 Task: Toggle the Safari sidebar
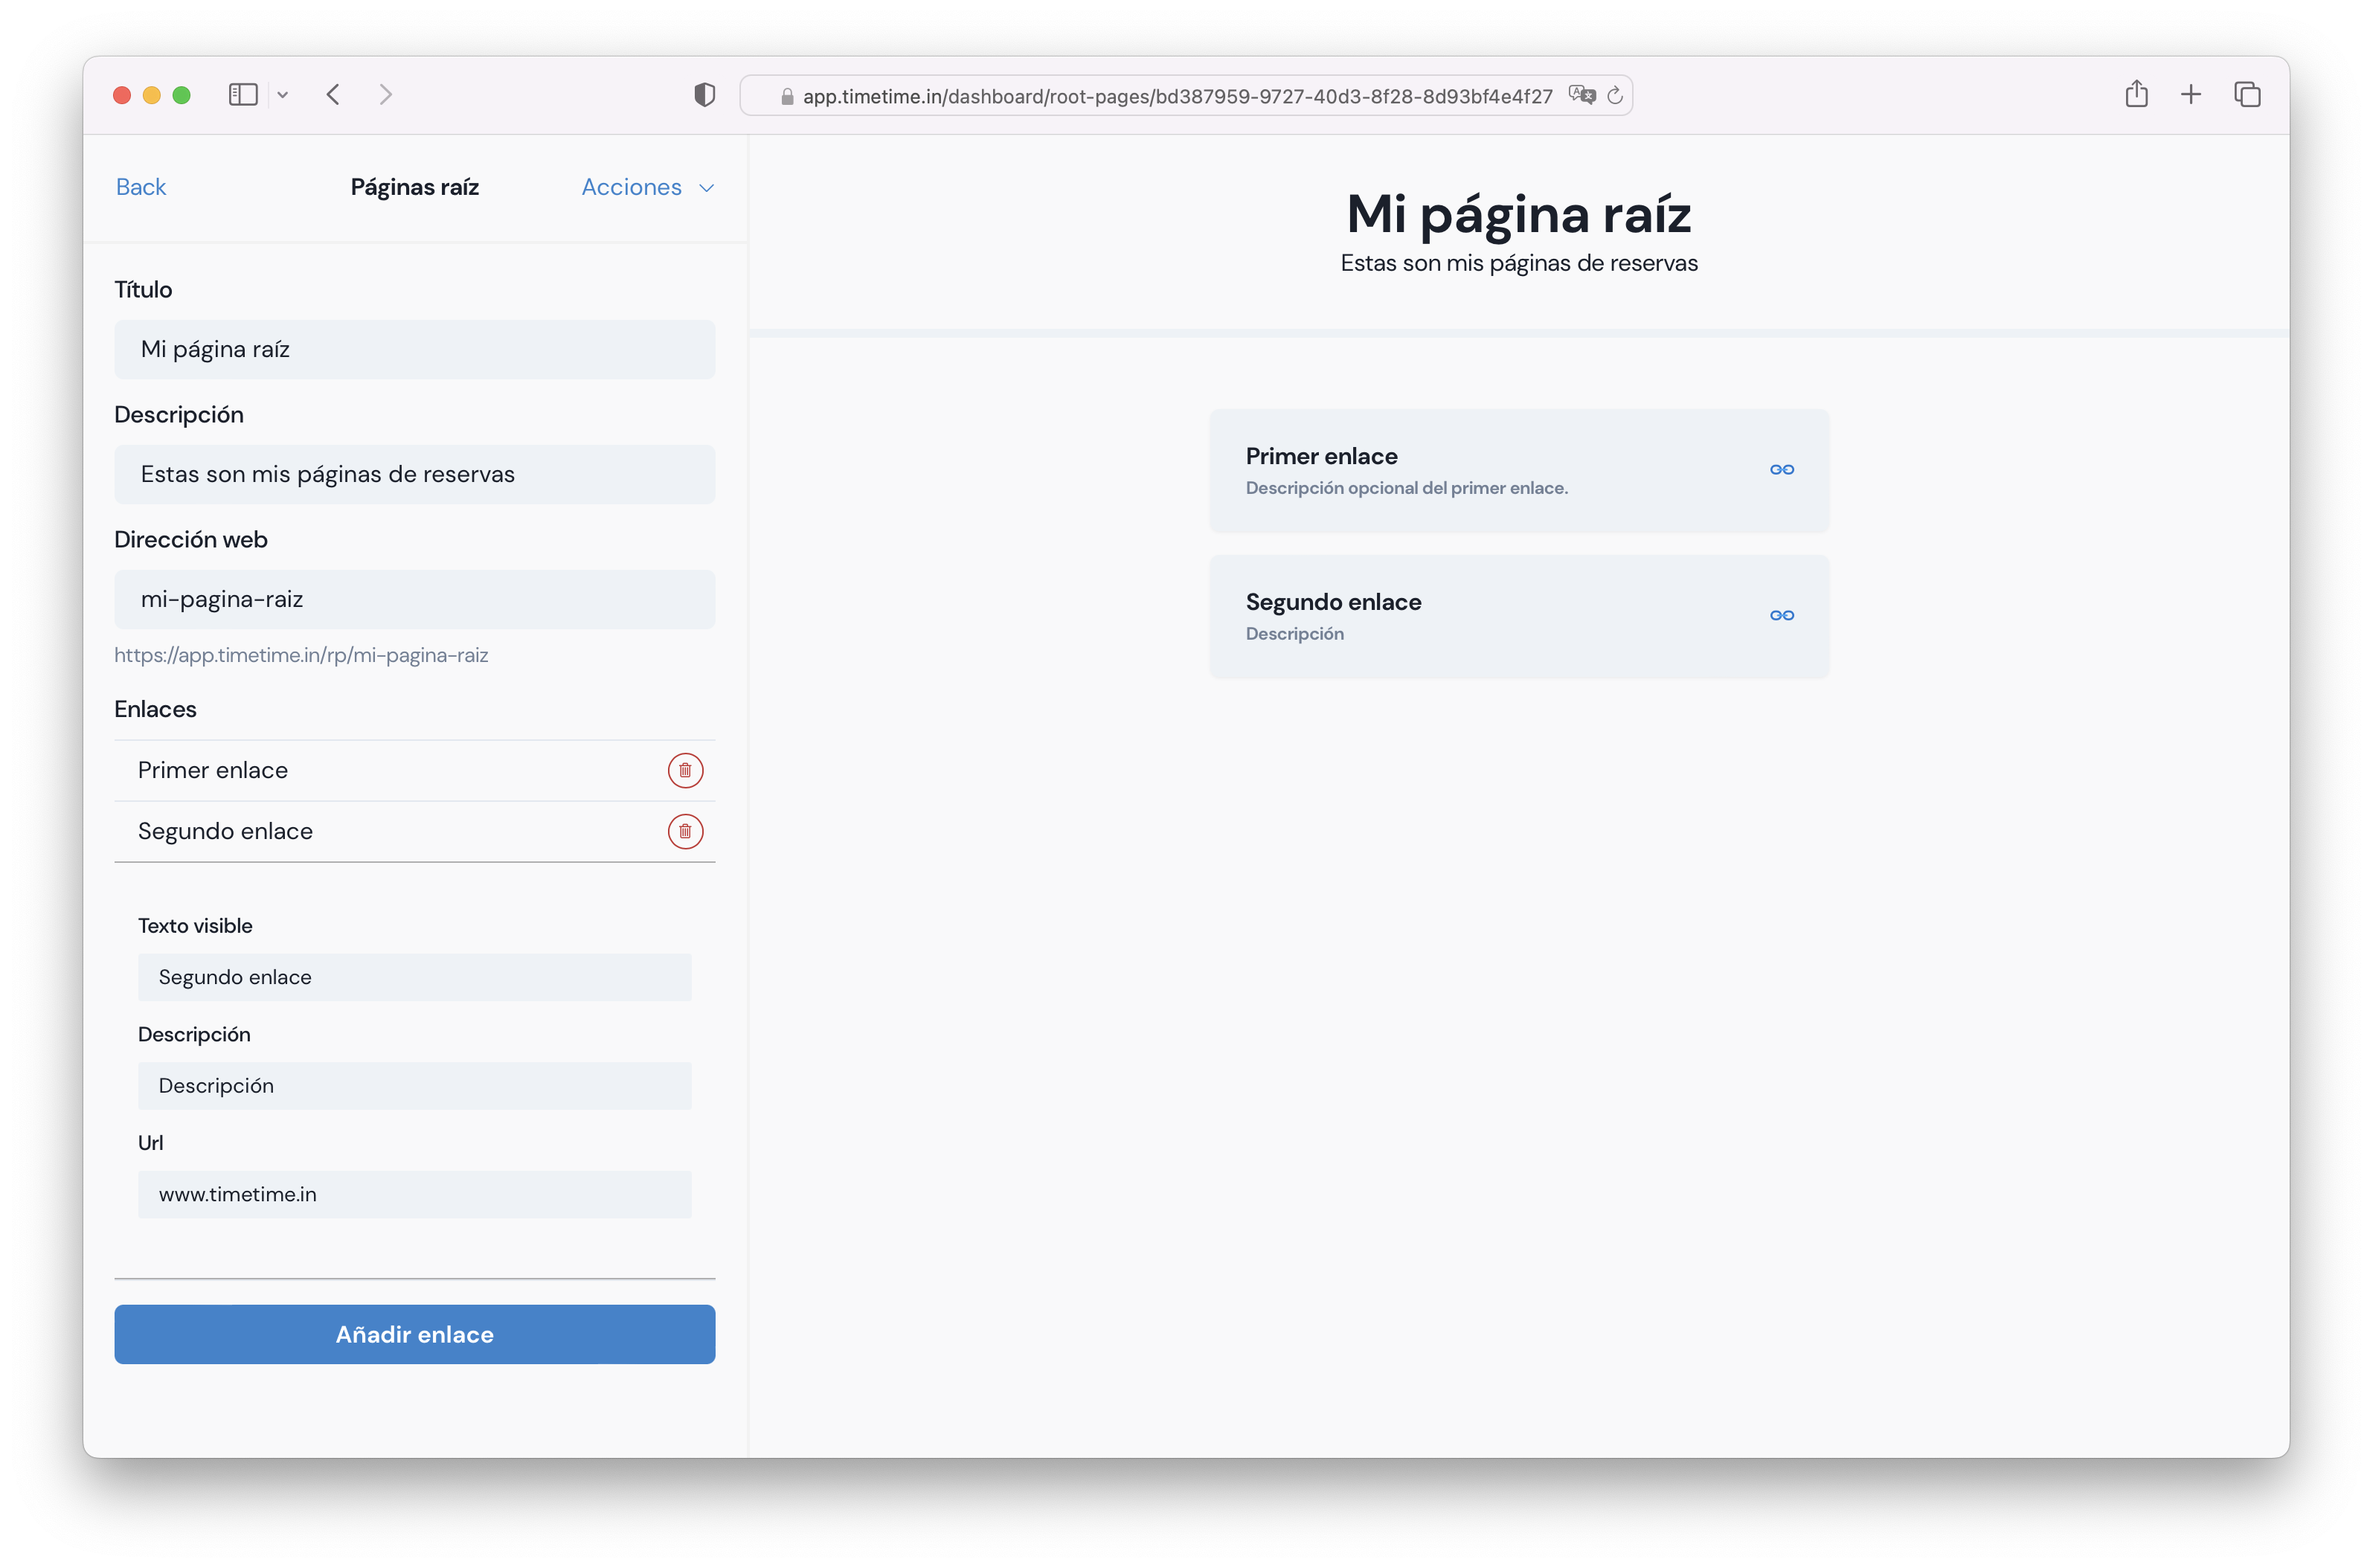pos(243,95)
